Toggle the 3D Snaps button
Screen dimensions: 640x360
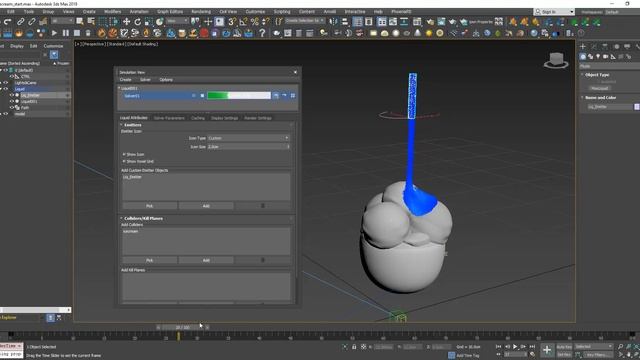coord(232,22)
